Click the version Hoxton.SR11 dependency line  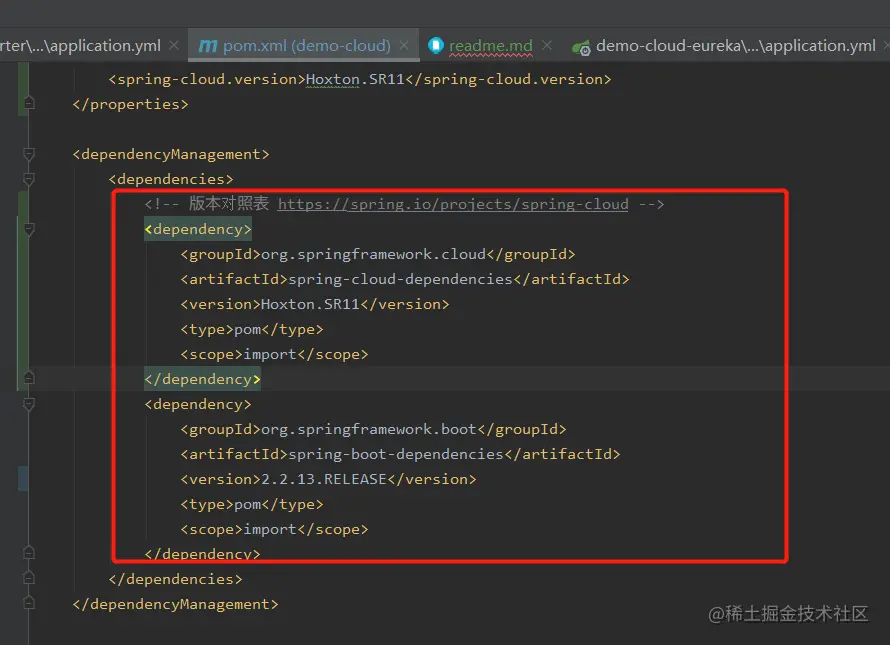[x=315, y=304]
